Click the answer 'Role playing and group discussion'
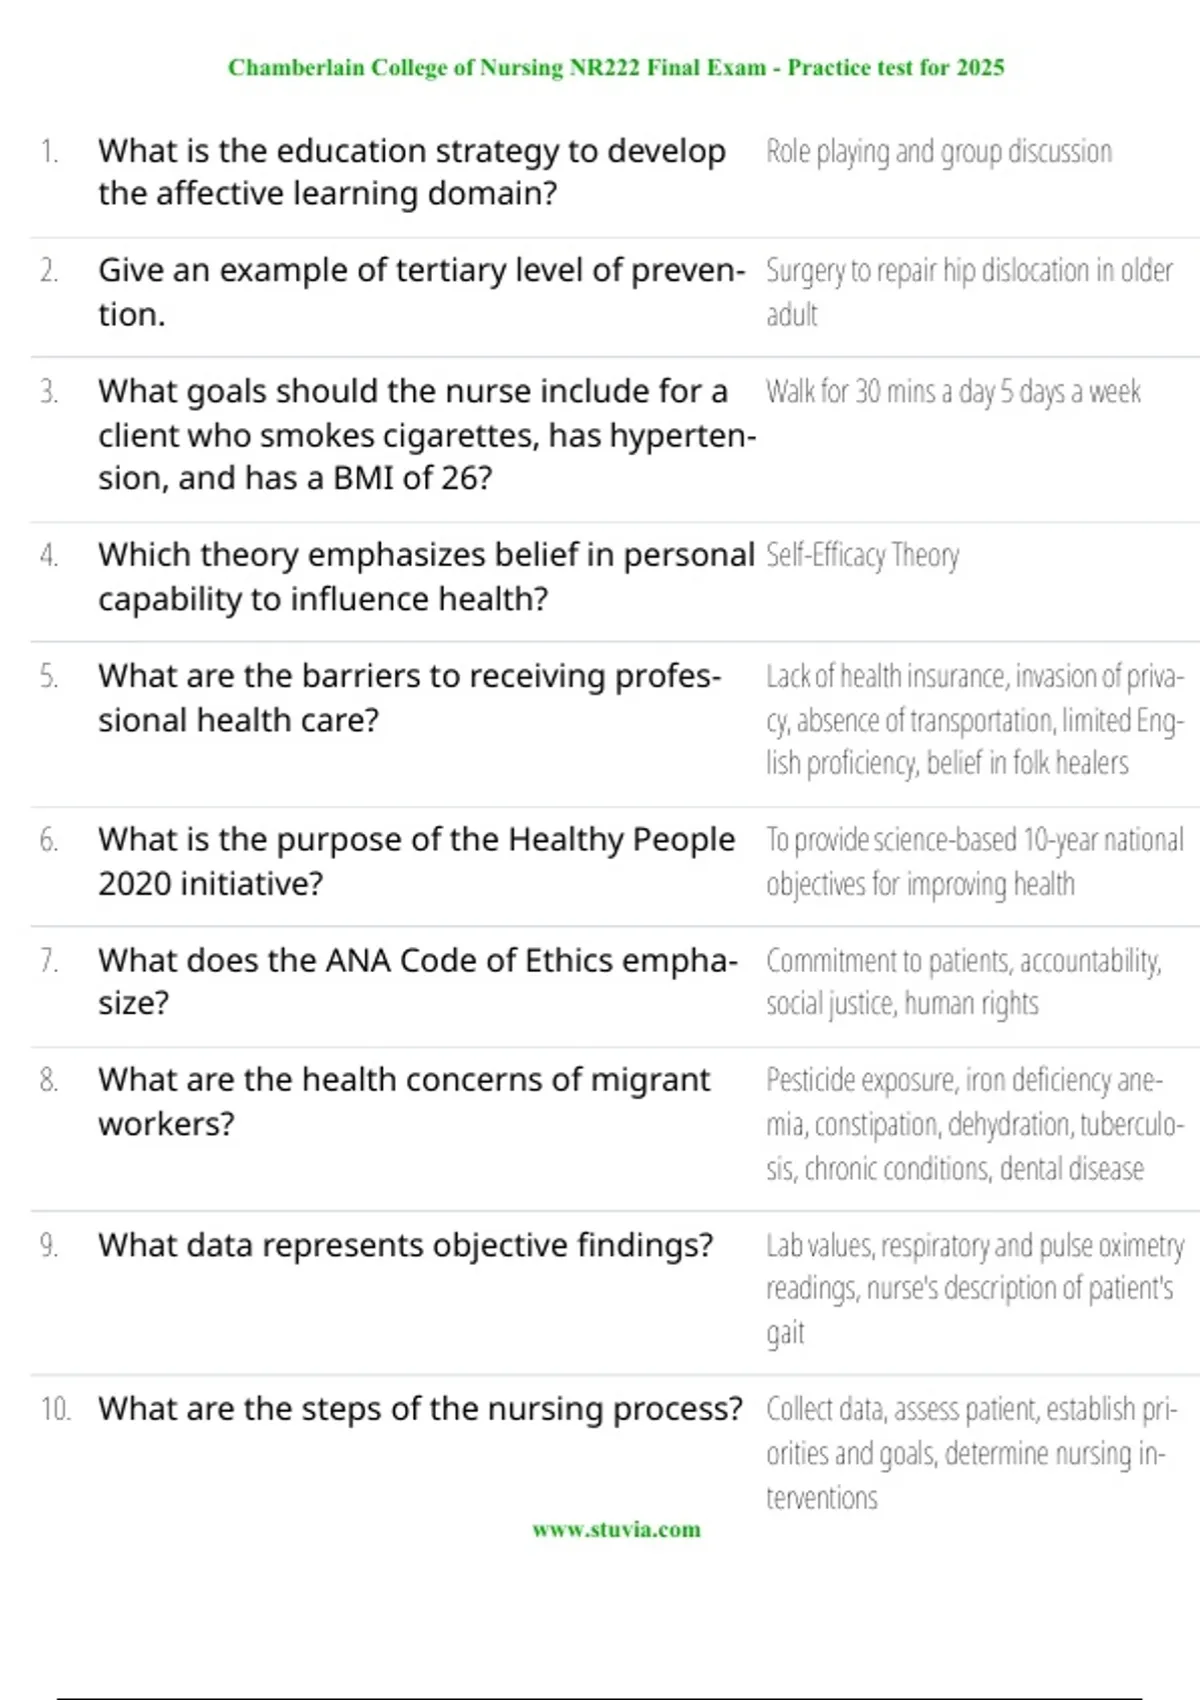The height and width of the screenshot is (1700, 1200). (939, 152)
